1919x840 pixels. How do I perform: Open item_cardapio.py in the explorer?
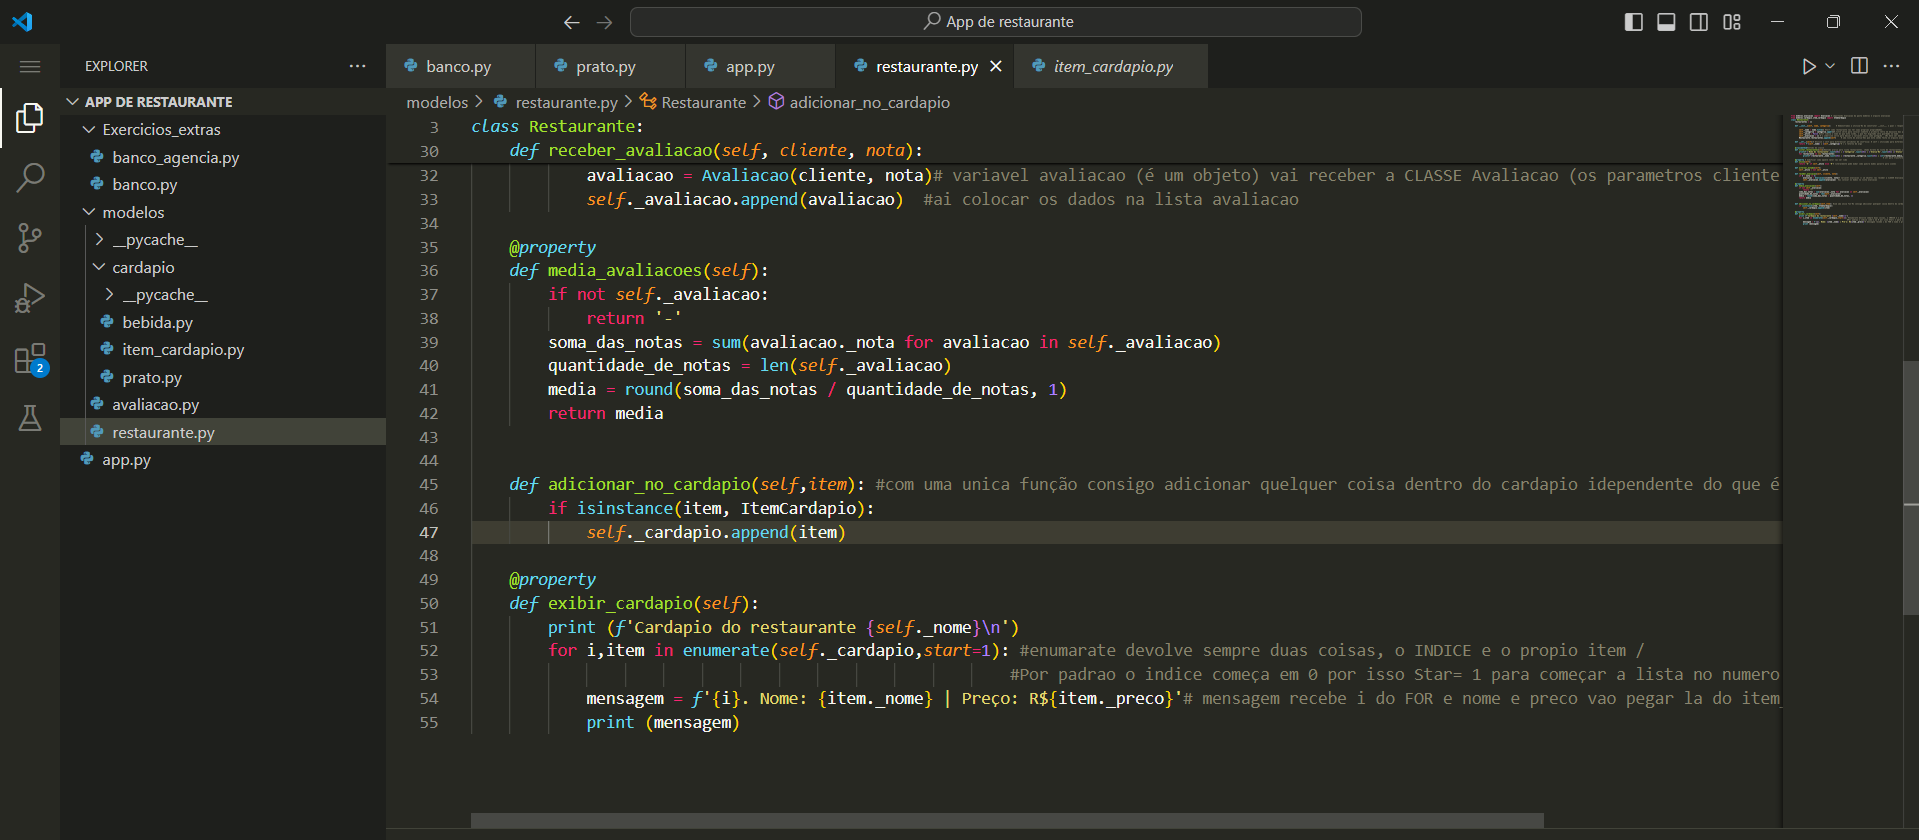pyautogui.click(x=222, y=350)
